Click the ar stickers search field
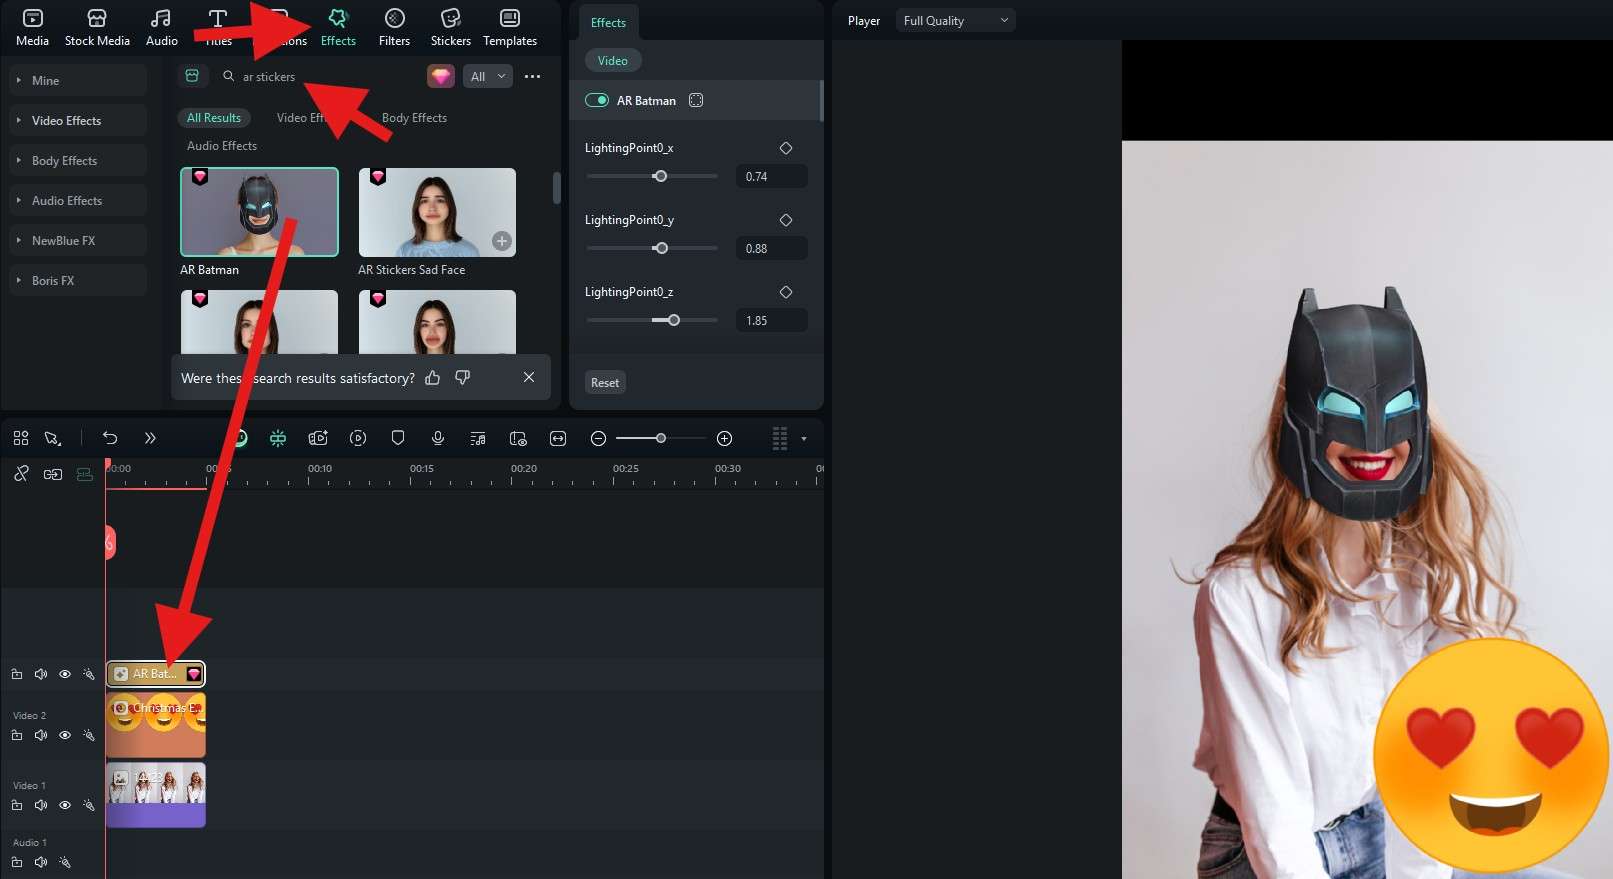 pyautogui.click(x=318, y=76)
